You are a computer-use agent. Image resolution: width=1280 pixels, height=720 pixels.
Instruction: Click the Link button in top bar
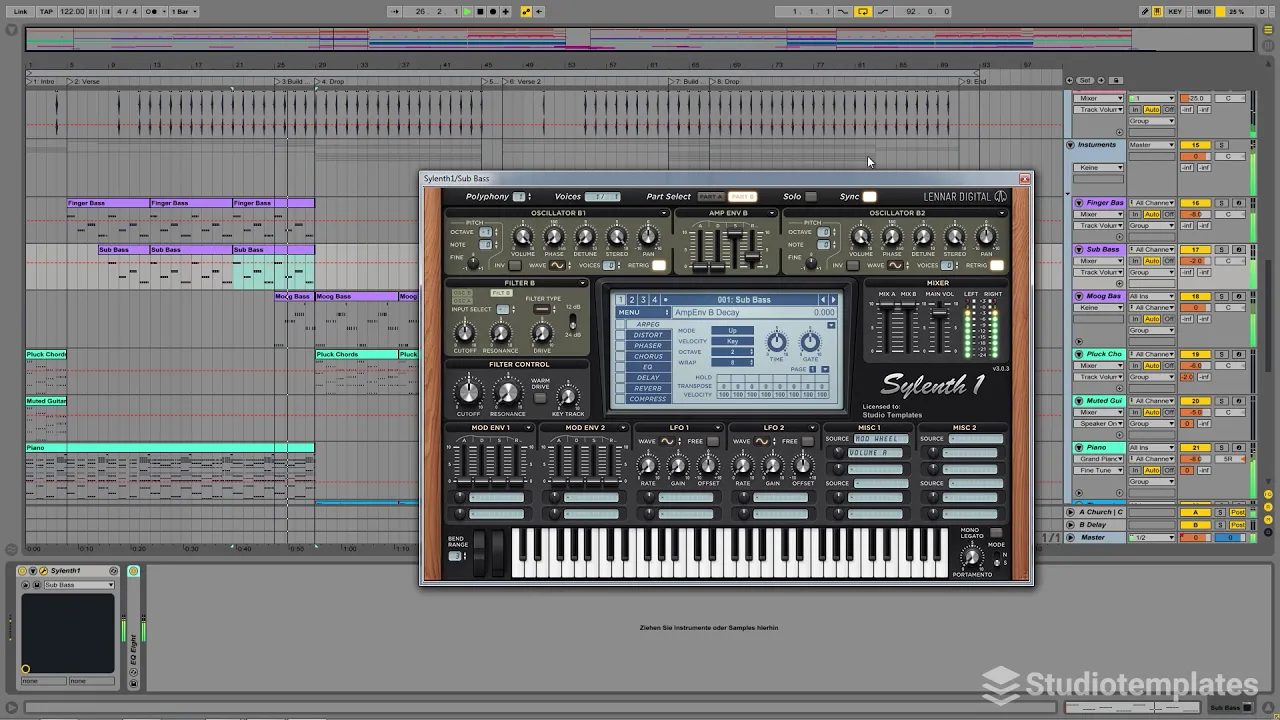pyautogui.click(x=21, y=12)
